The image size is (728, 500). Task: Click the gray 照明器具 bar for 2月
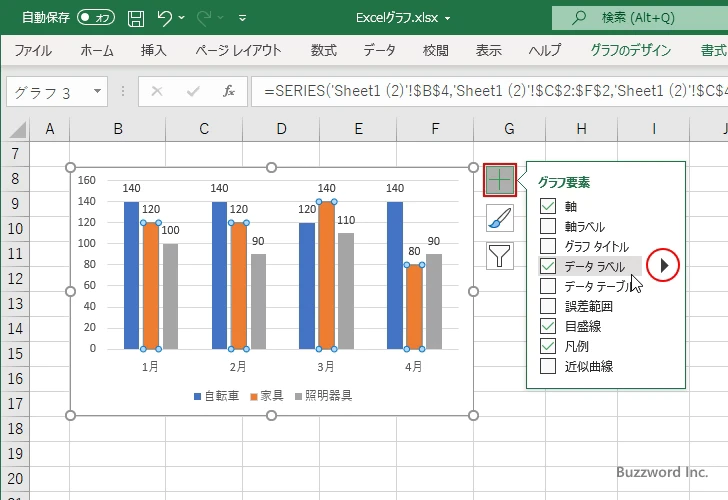pyautogui.click(x=259, y=301)
